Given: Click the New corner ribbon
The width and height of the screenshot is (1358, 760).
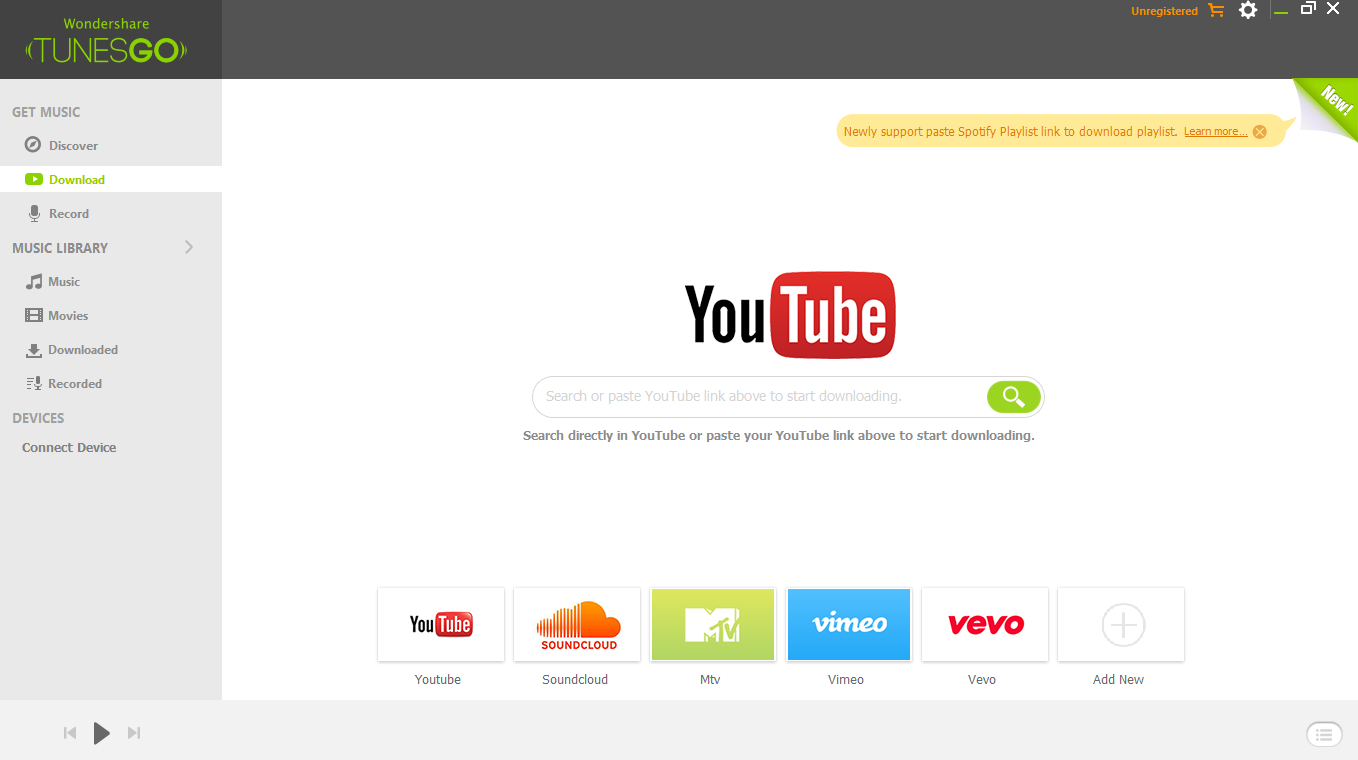Looking at the screenshot, I should [1333, 103].
